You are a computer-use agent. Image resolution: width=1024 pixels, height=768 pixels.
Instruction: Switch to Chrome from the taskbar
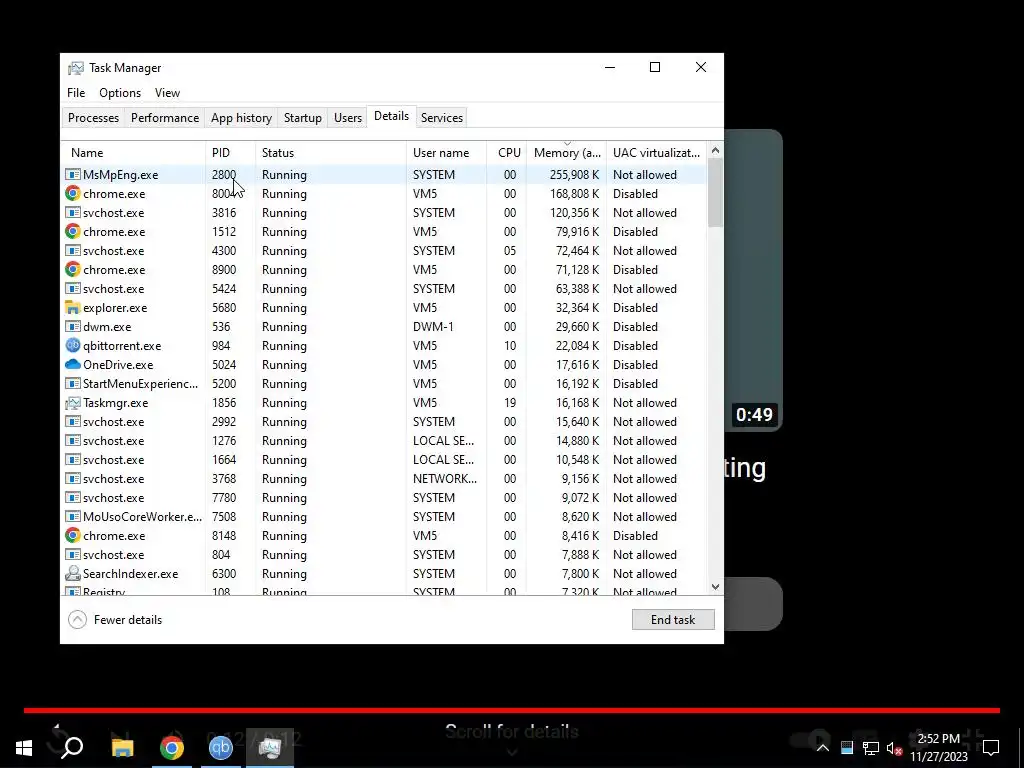pyautogui.click(x=172, y=748)
